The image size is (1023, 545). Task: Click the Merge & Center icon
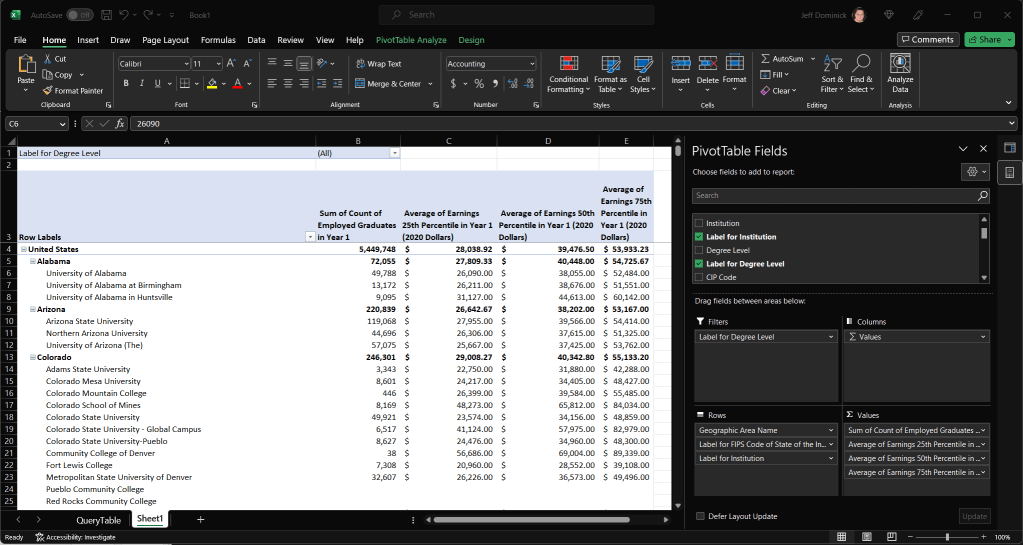pyautogui.click(x=360, y=84)
